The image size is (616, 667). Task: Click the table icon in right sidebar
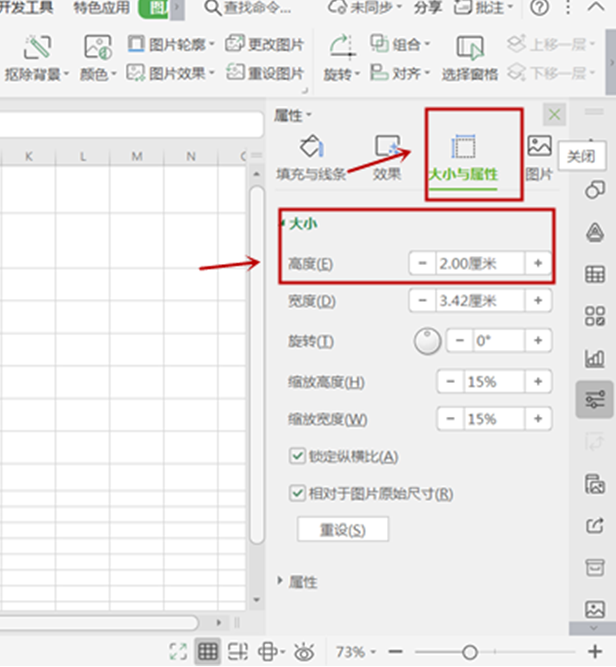(595, 274)
